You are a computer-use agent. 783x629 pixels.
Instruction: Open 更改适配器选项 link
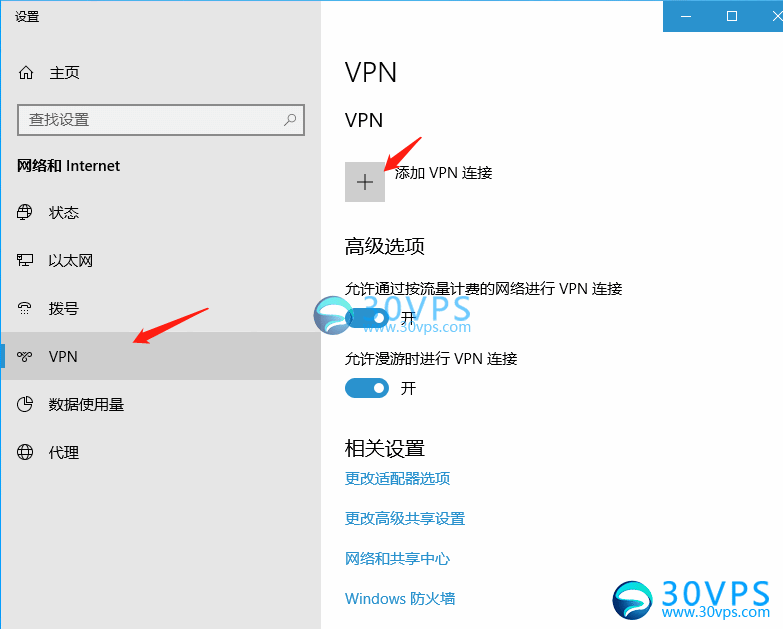coord(397,479)
